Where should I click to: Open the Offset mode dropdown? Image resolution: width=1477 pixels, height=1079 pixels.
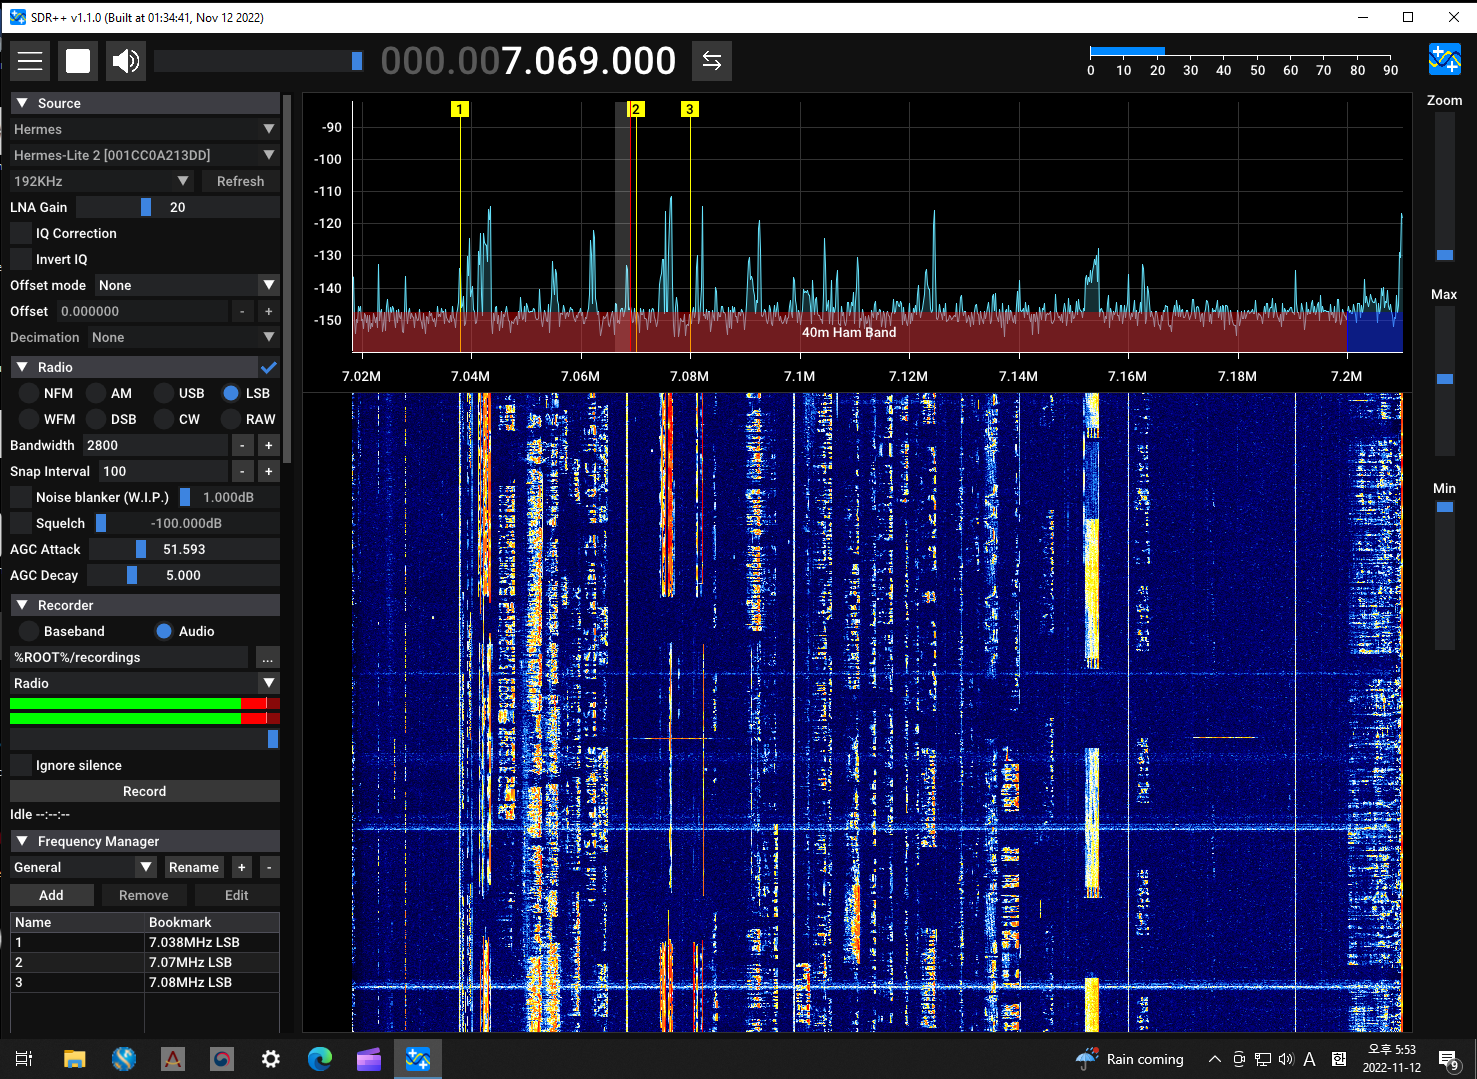[186, 286]
